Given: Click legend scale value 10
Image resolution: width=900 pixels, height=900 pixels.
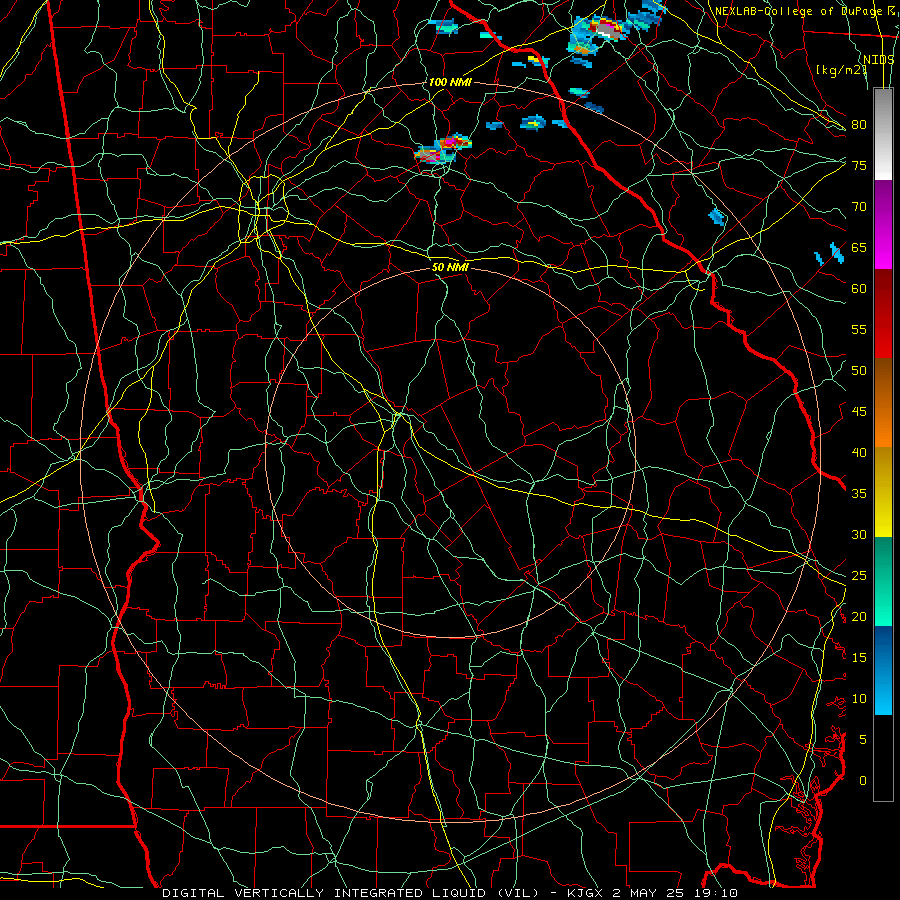Looking at the screenshot, I should click(859, 699).
